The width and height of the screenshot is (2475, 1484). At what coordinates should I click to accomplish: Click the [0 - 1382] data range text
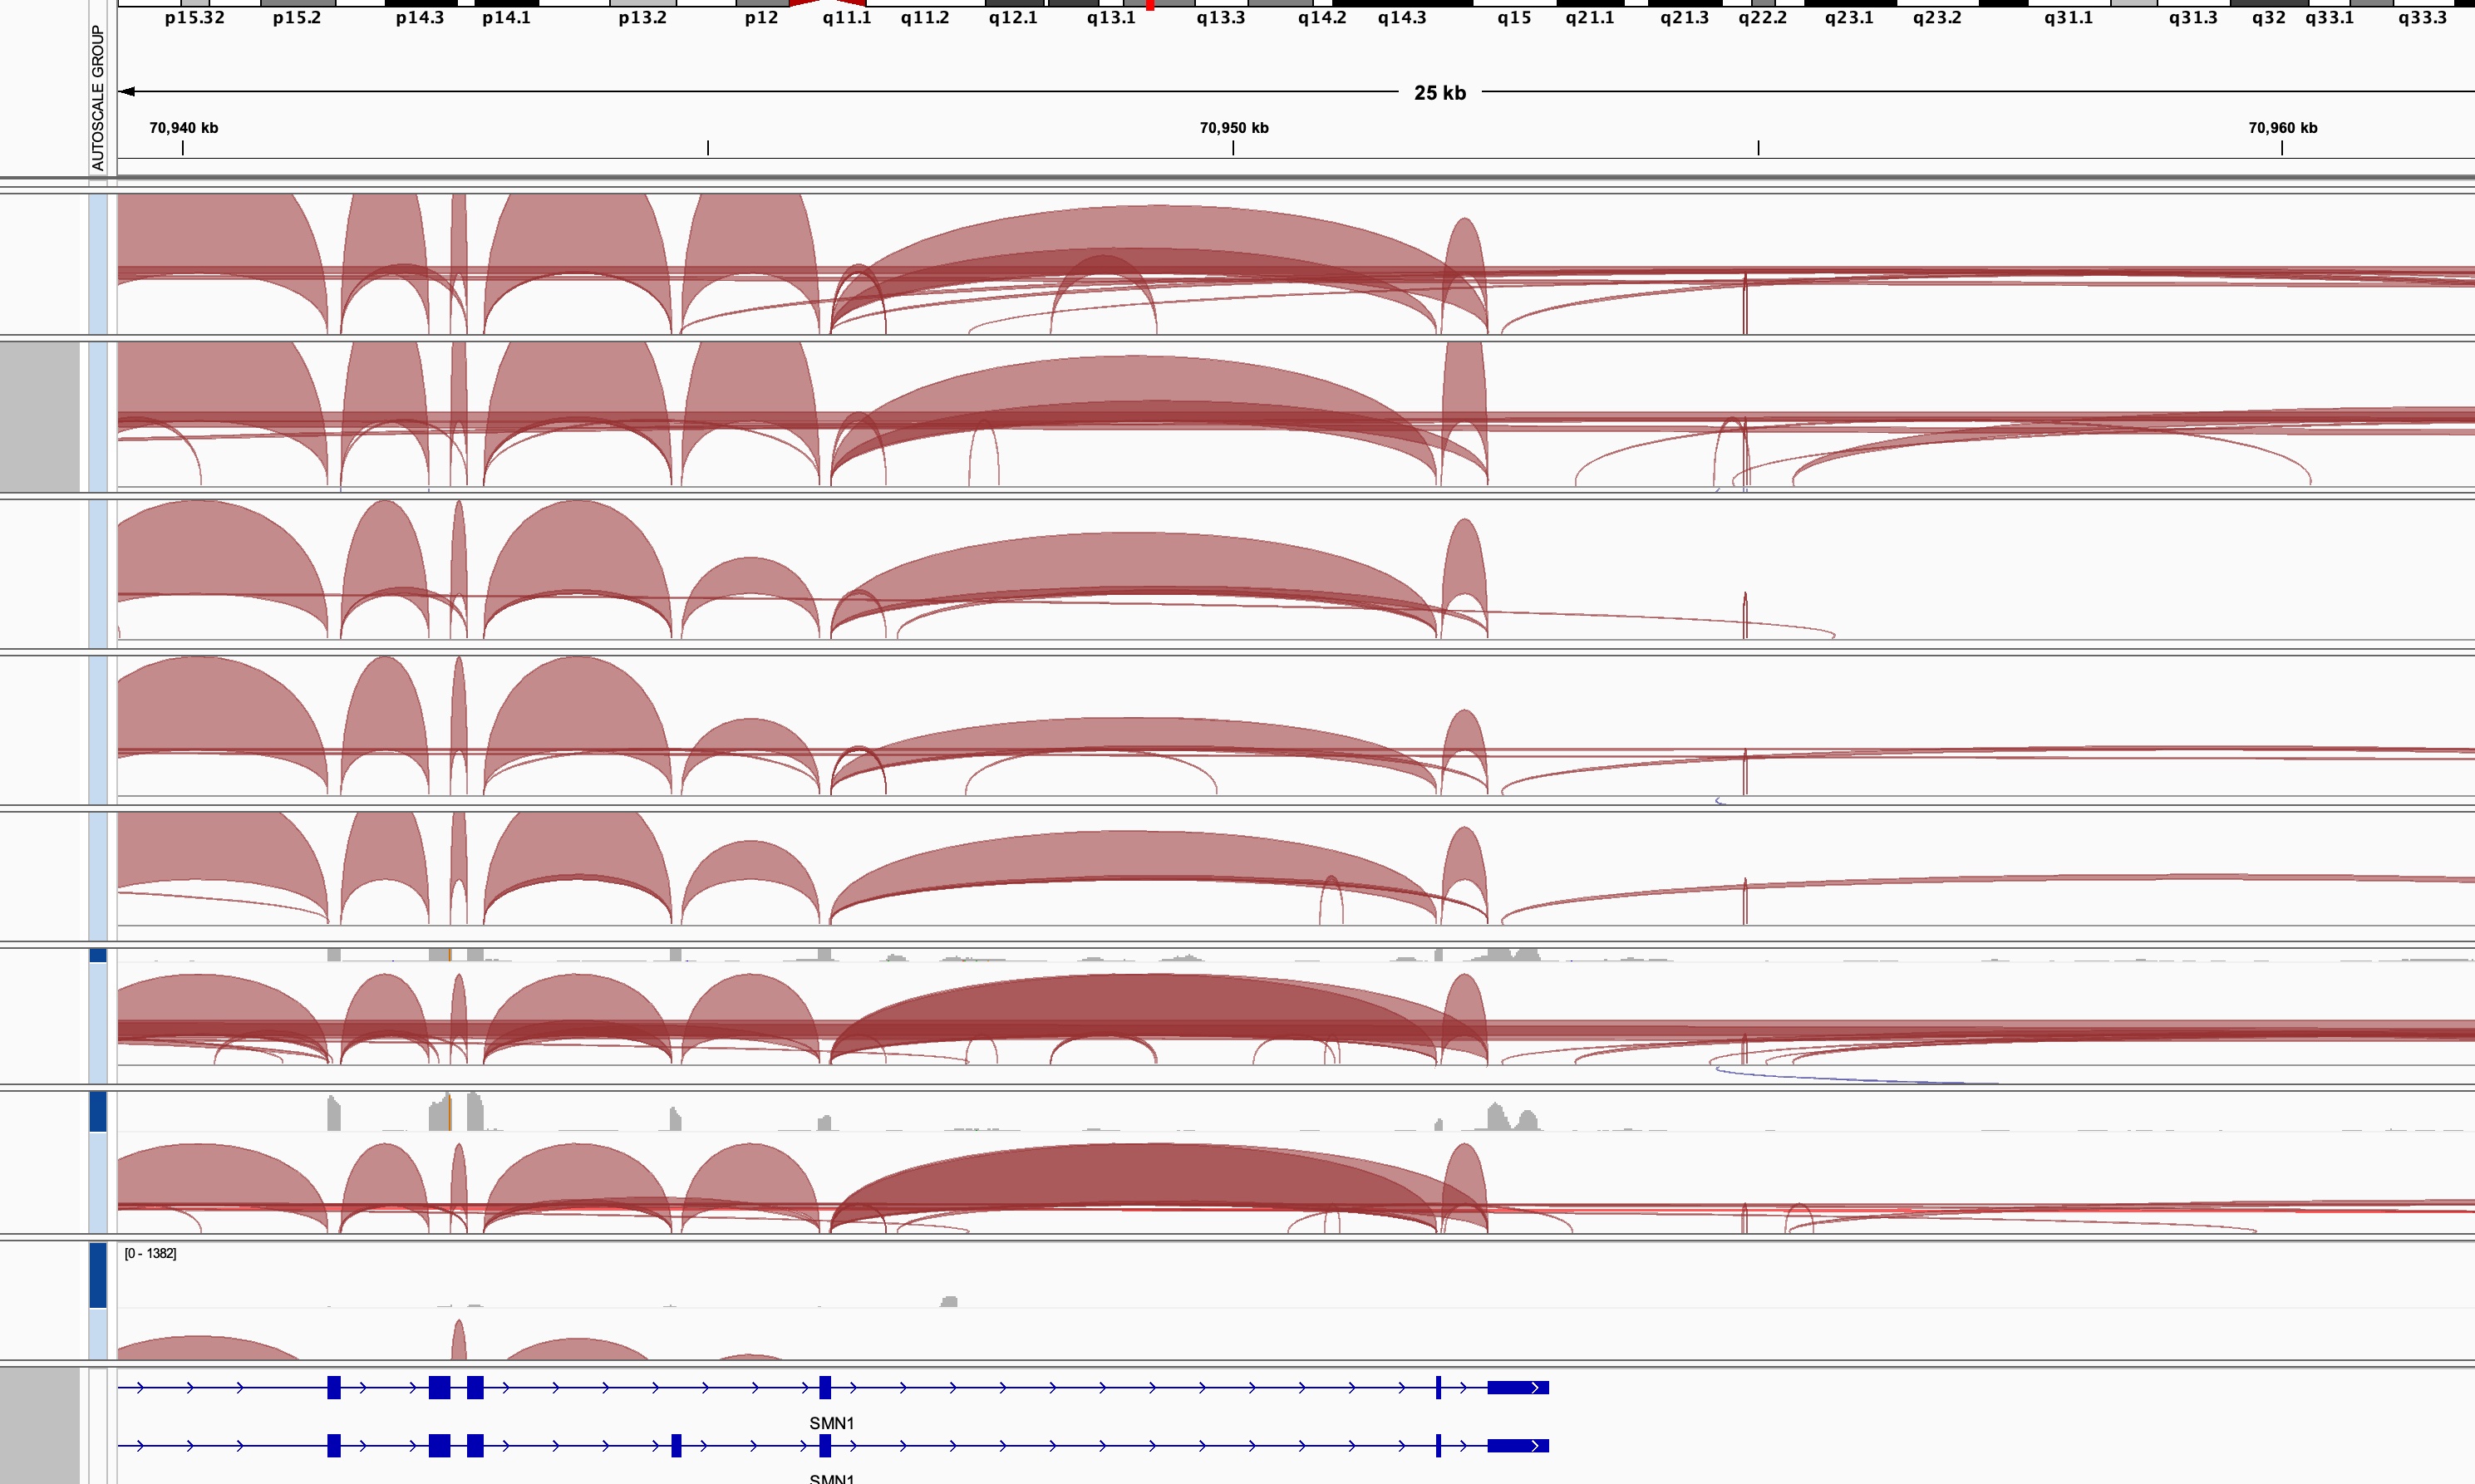point(150,1252)
